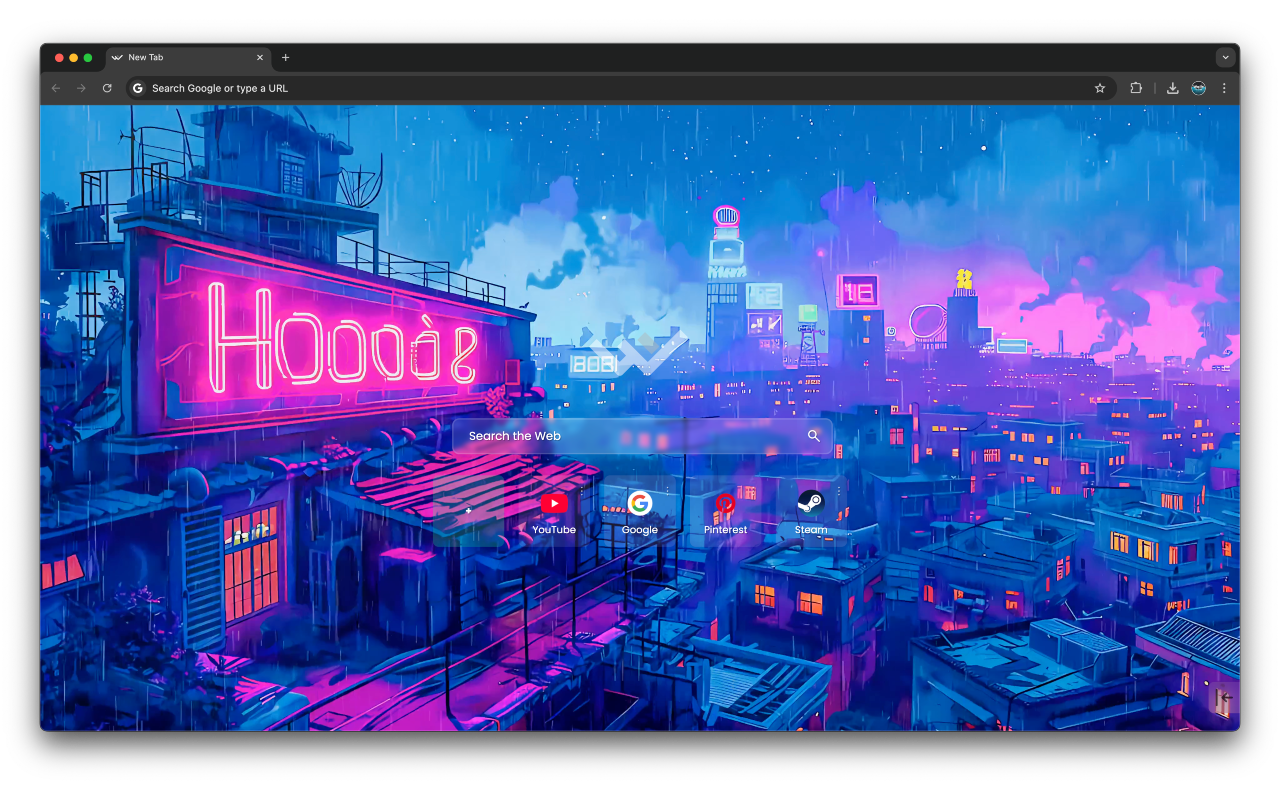Viewport: 1280px width, 800px height.
Task: Launch the Steam shortcut icon
Action: point(811,503)
